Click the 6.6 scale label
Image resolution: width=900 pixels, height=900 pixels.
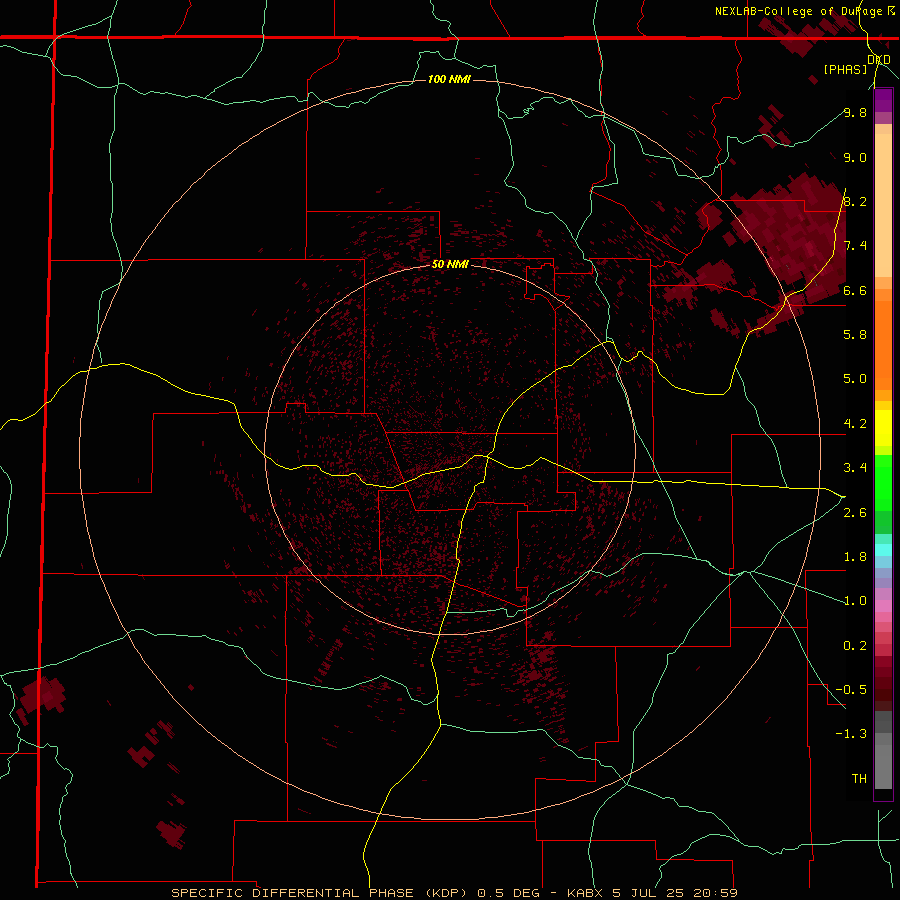click(855, 290)
